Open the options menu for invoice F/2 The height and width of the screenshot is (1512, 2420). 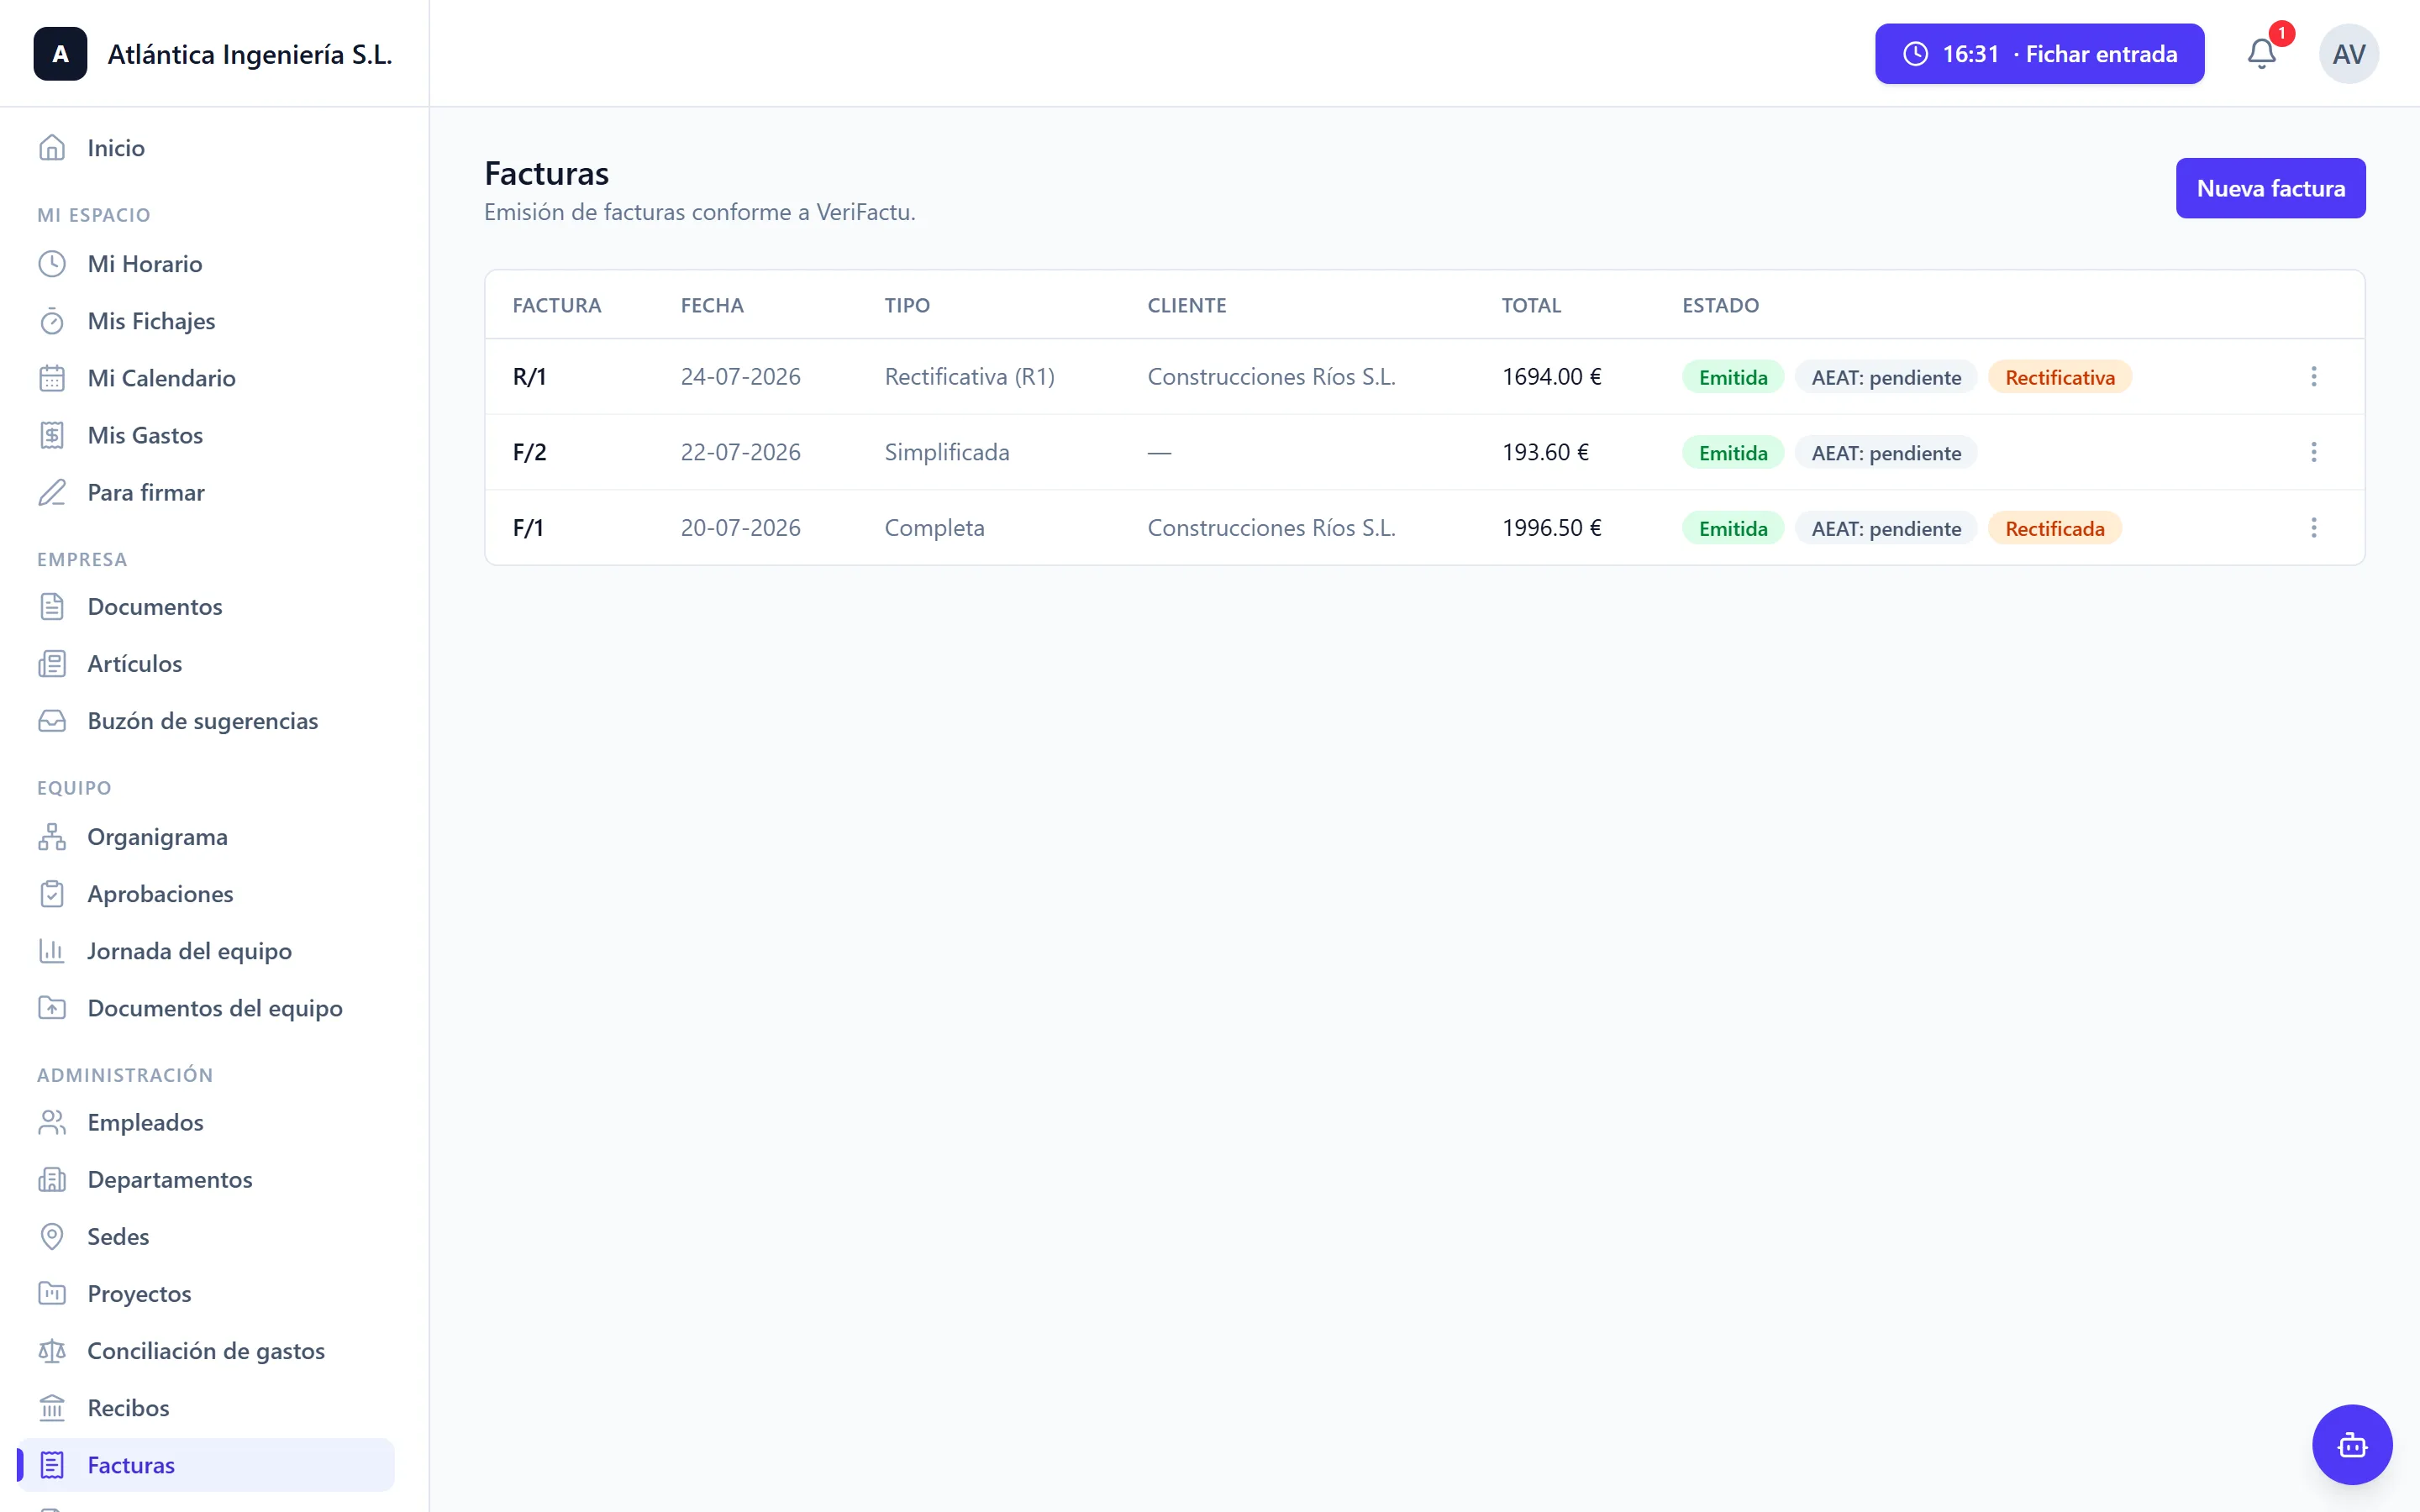click(x=2313, y=452)
